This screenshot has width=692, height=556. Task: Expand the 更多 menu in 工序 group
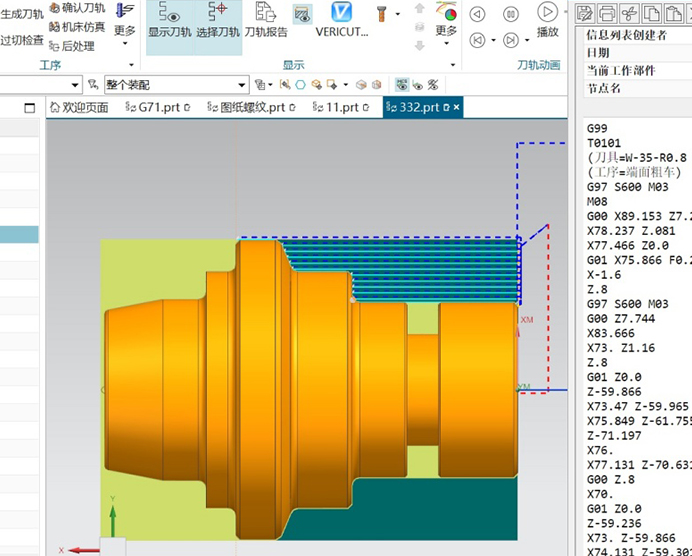click(x=124, y=24)
